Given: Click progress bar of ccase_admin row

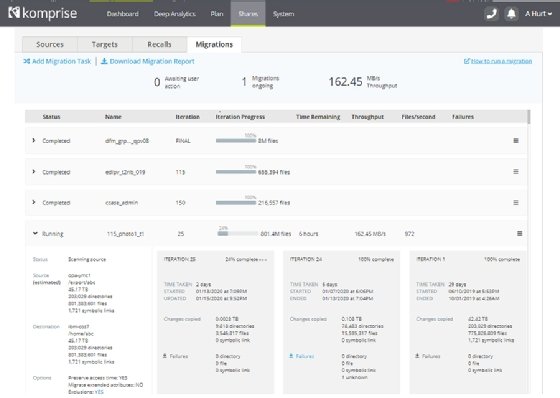Looking at the screenshot, I should [x=236, y=203].
